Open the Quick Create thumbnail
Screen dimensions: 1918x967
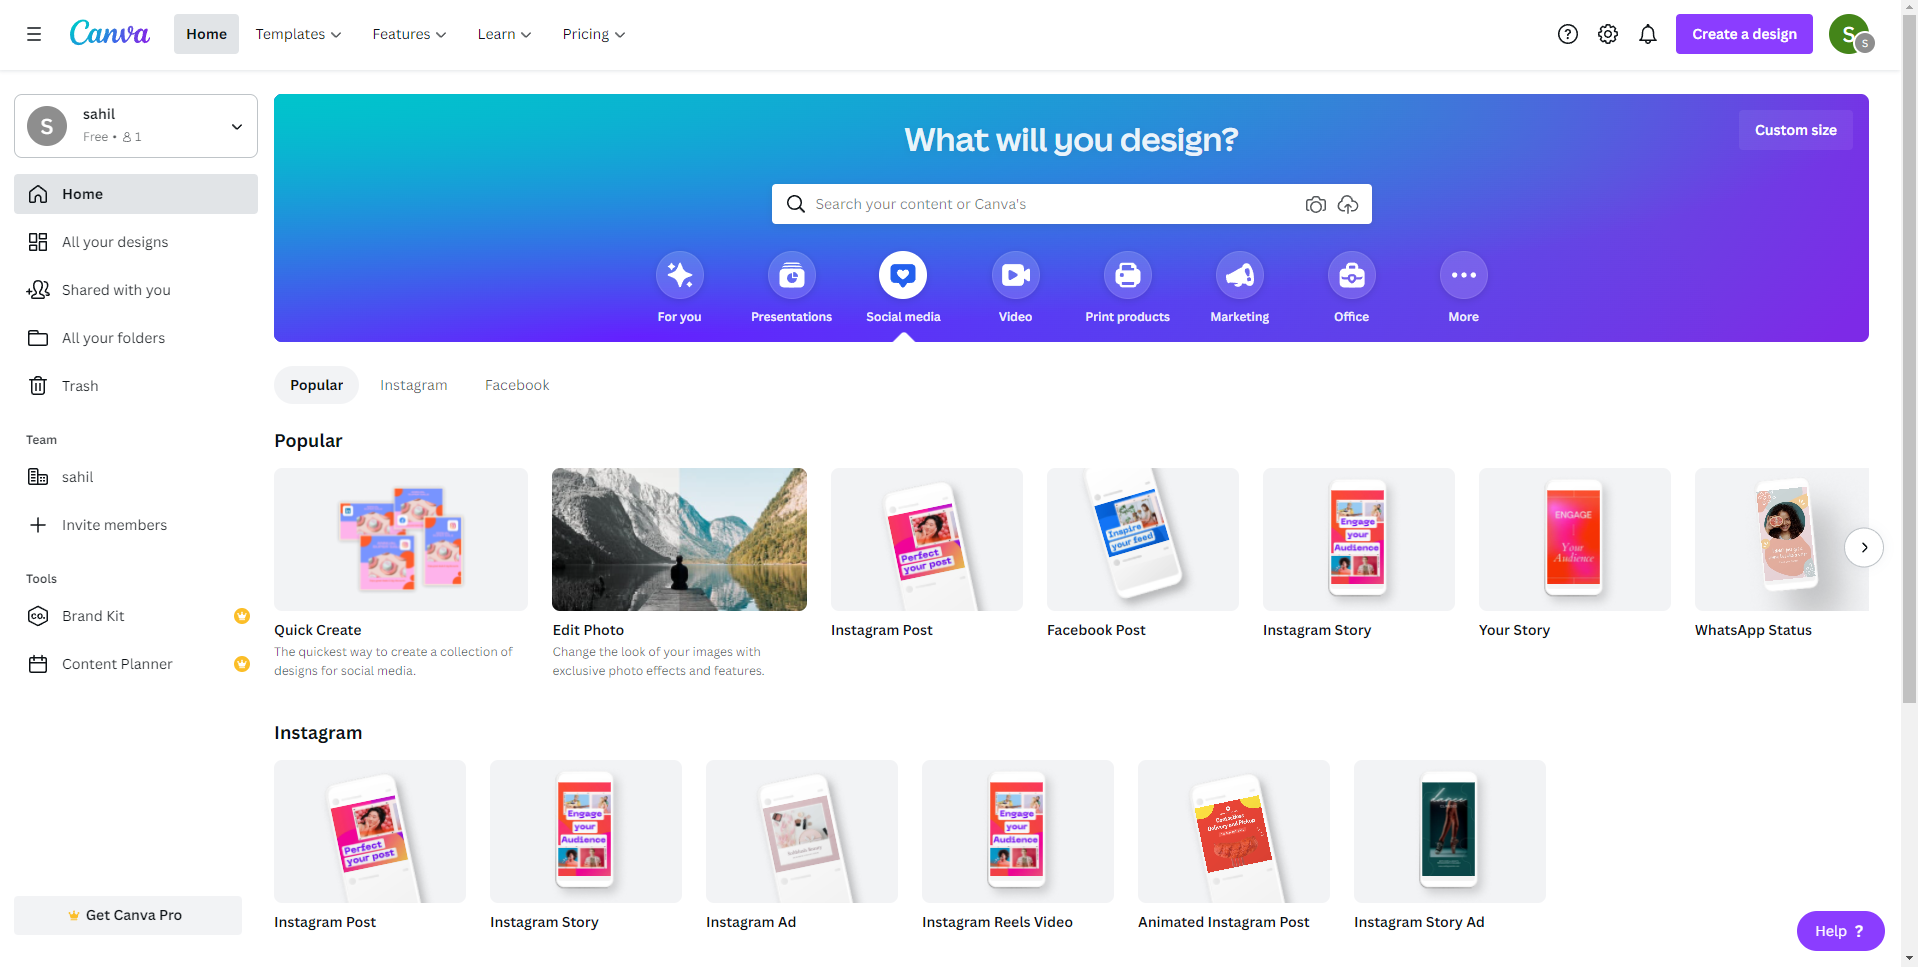point(401,539)
